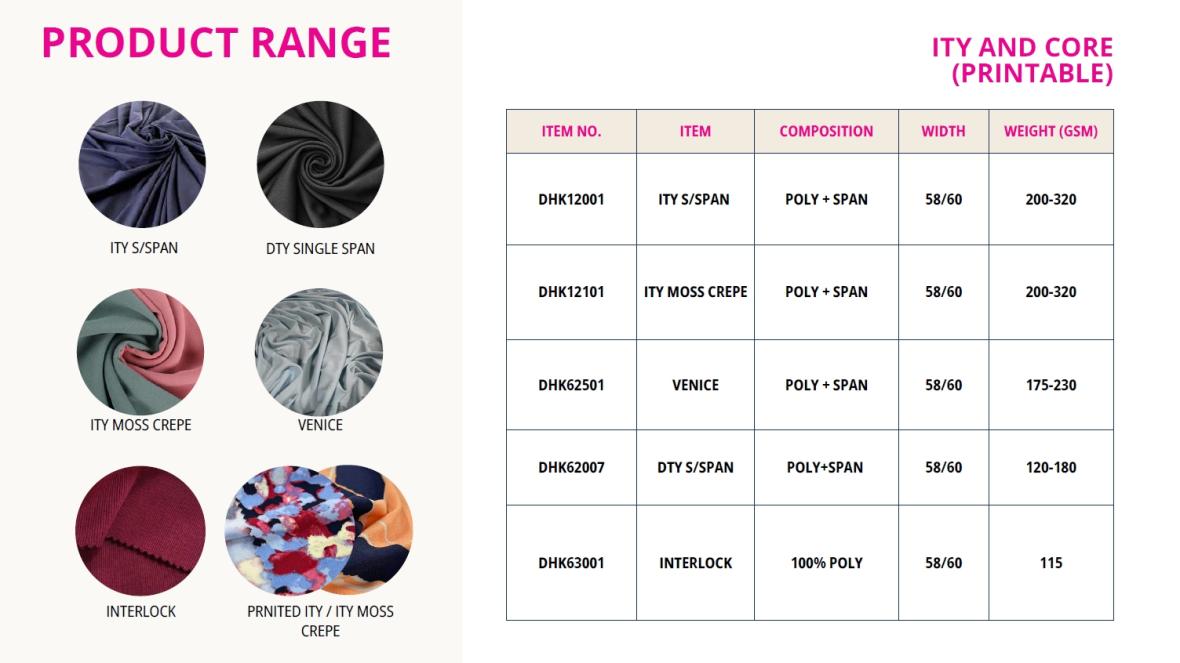The image size is (1180, 663).
Task: Select the ITY AND CORE (PRINTABLE) title
Action: coord(1022,60)
